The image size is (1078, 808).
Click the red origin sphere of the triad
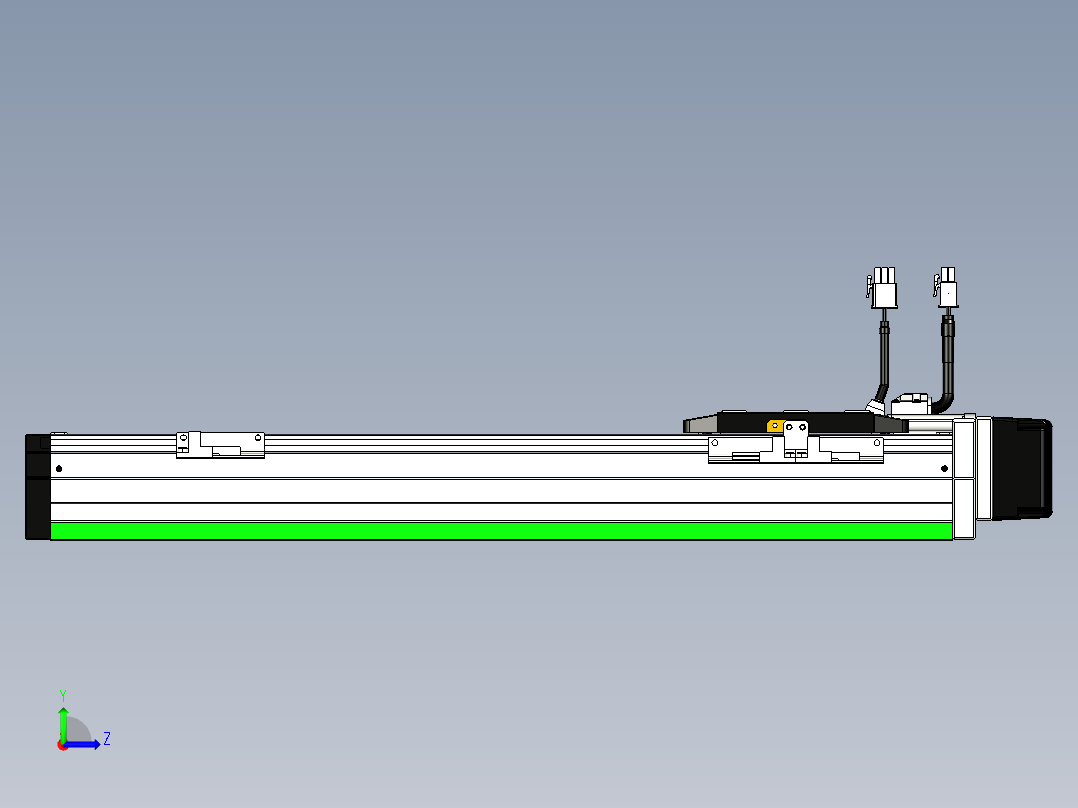[x=63, y=745]
